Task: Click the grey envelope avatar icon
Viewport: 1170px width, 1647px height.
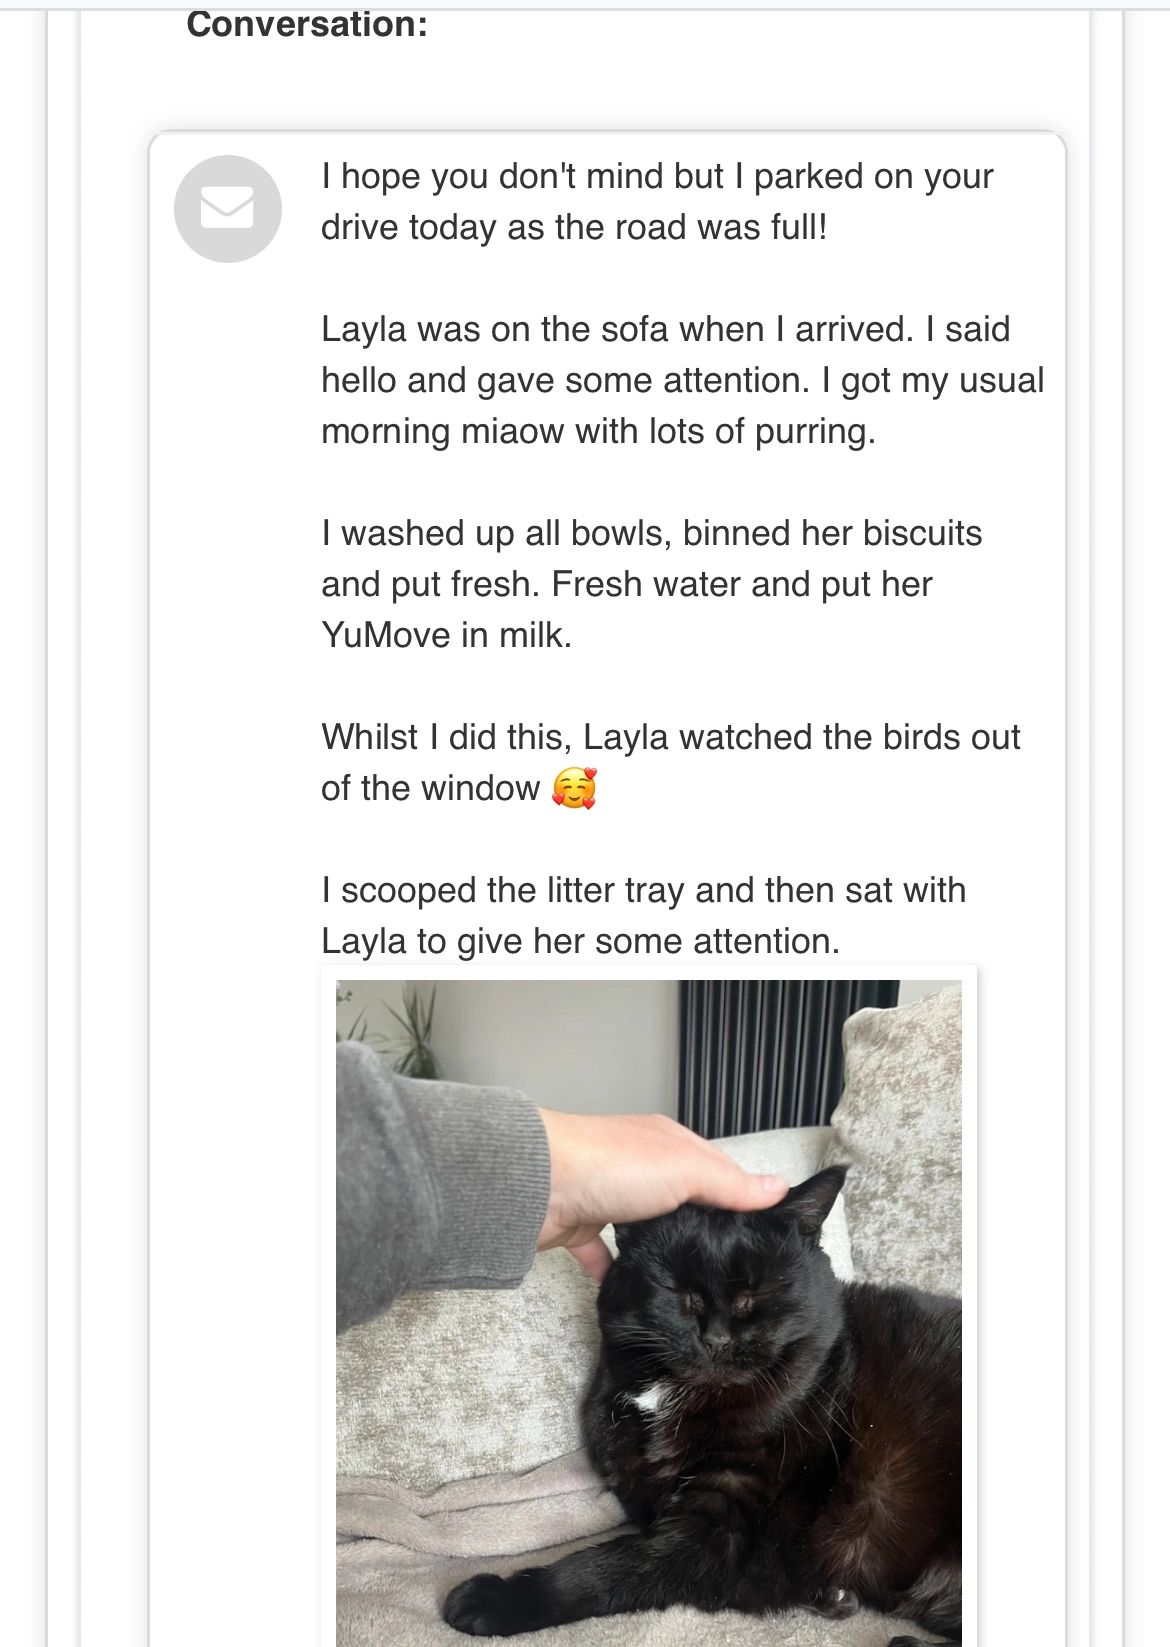Action: point(228,209)
